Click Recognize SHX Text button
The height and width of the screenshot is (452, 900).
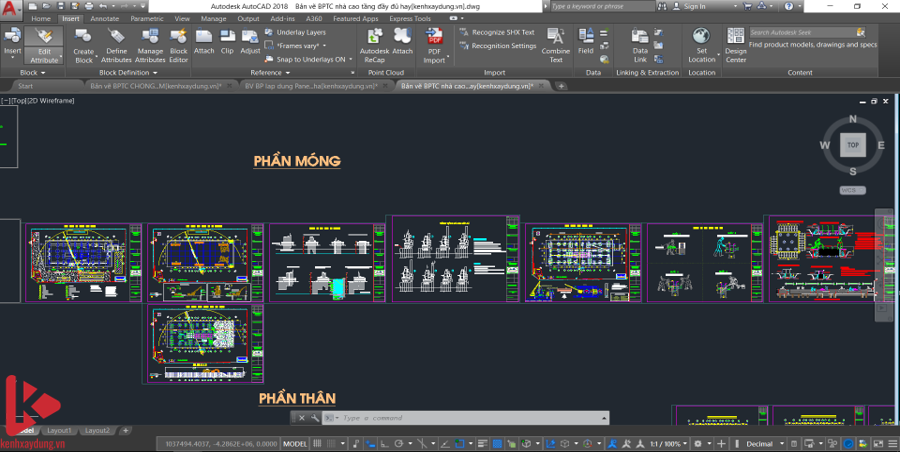pyautogui.click(x=497, y=32)
